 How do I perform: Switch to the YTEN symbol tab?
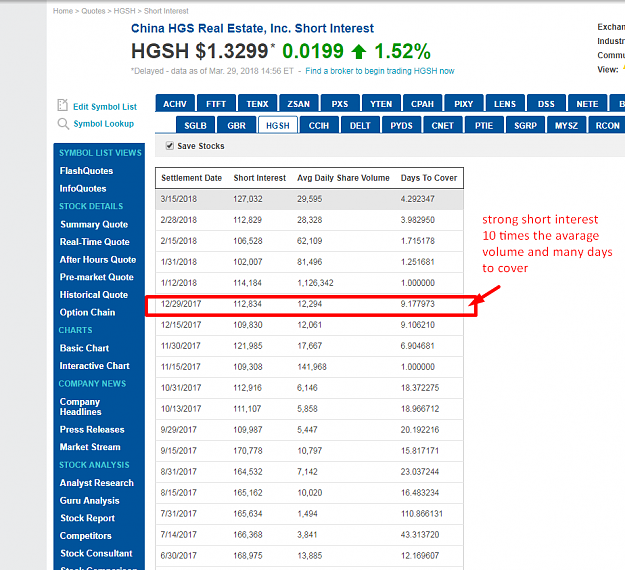pos(381,104)
